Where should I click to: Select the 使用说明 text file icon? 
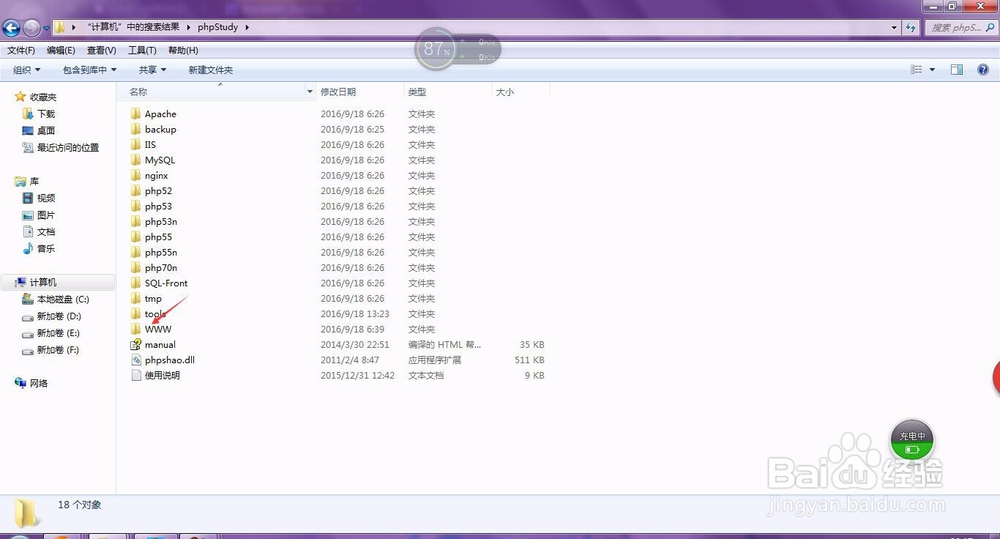136,375
